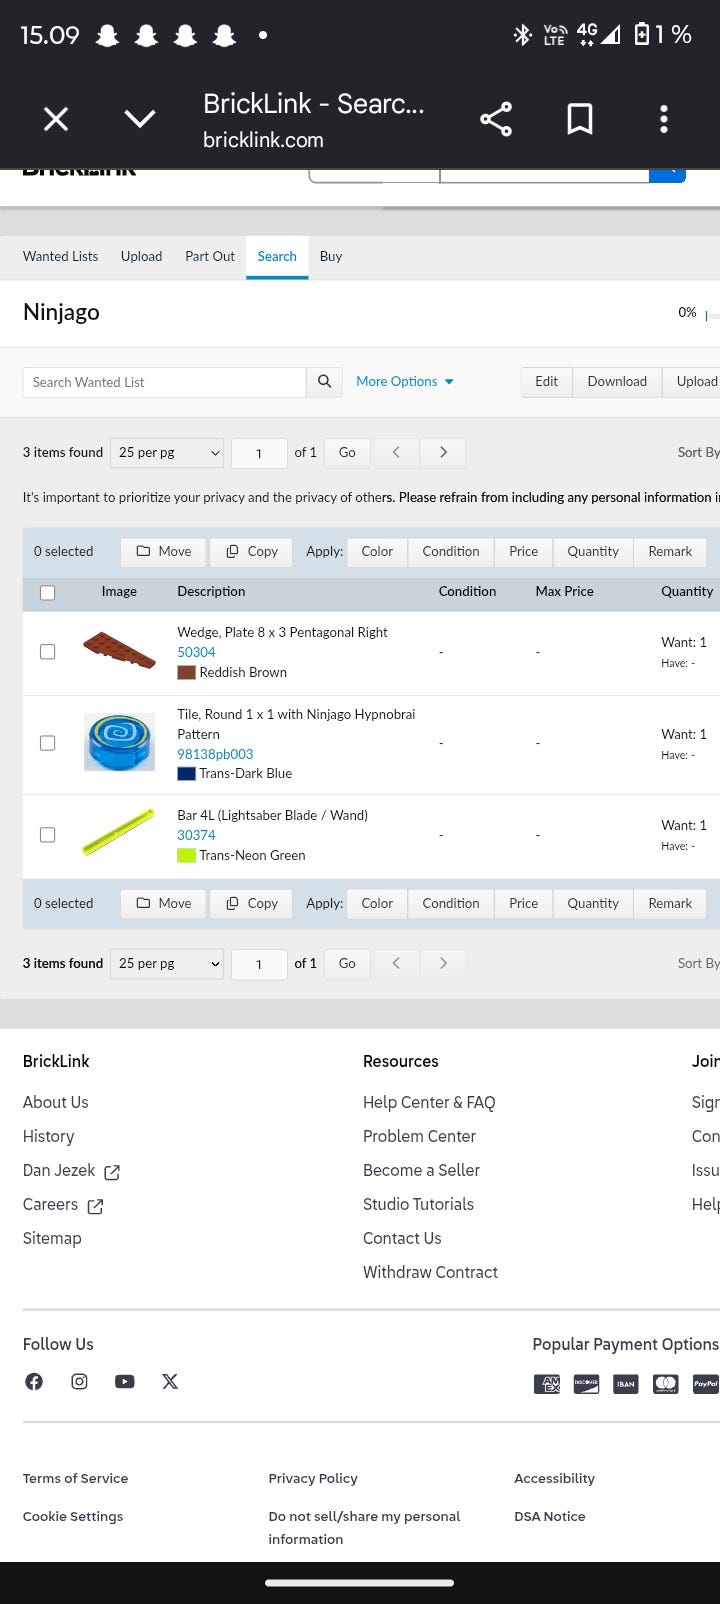This screenshot has width=720, height=1604.
Task: Apply Remark using the top toolbar
Action: (670, 552)
